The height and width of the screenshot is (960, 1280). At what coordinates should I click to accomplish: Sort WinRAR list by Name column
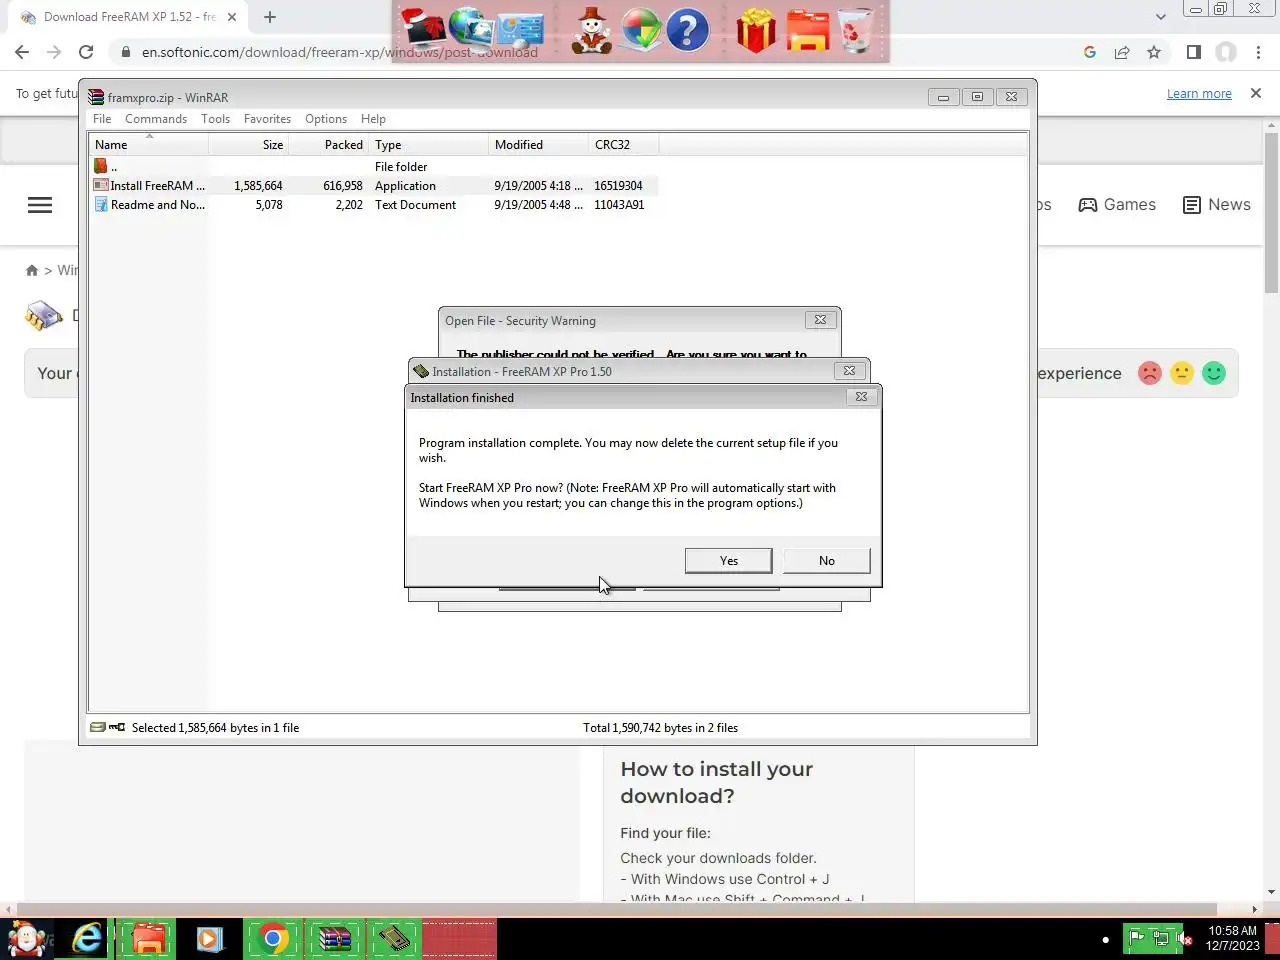(148, 145)
